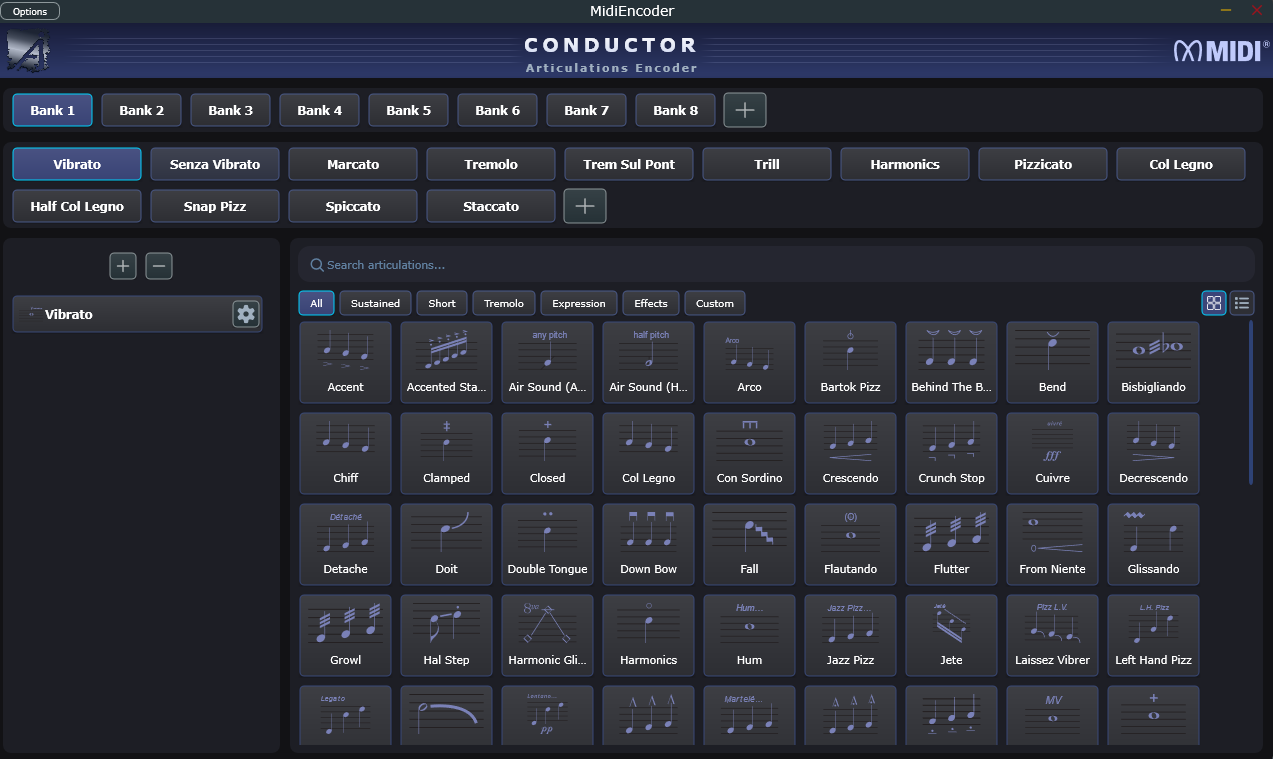The image size is (1273, 759).
Task: Select the Crescendo tile
Action: (x=850, y=453)
